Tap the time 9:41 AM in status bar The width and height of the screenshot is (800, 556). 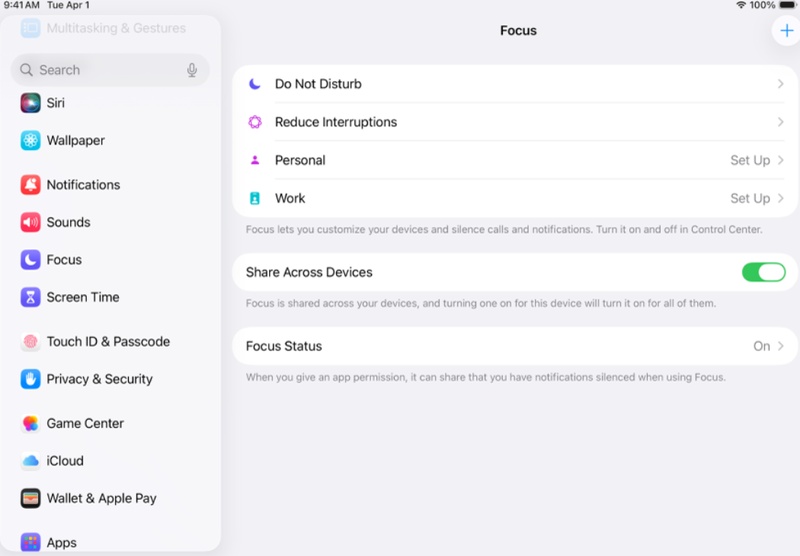tap(21, 5)
